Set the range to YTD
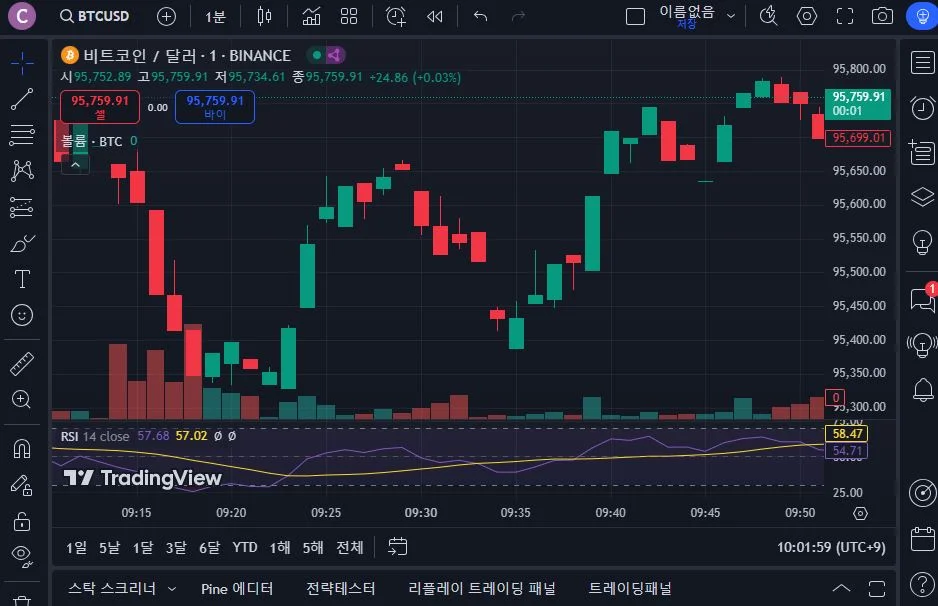Screen dimensions: 938x606 point(245,547)
